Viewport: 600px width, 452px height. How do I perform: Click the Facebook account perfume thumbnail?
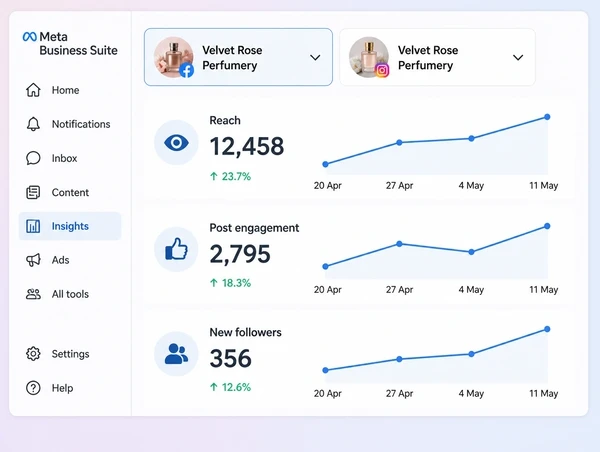(x=173, y=57)
